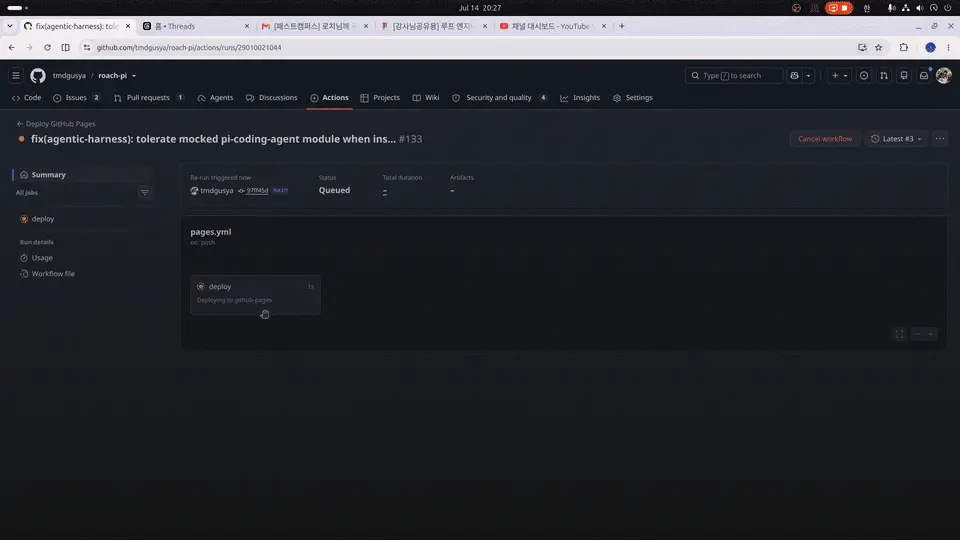Bookmark this page with star icon
Image resolution: width=960 pixels, height=540 pixels.
coord(879,47)
